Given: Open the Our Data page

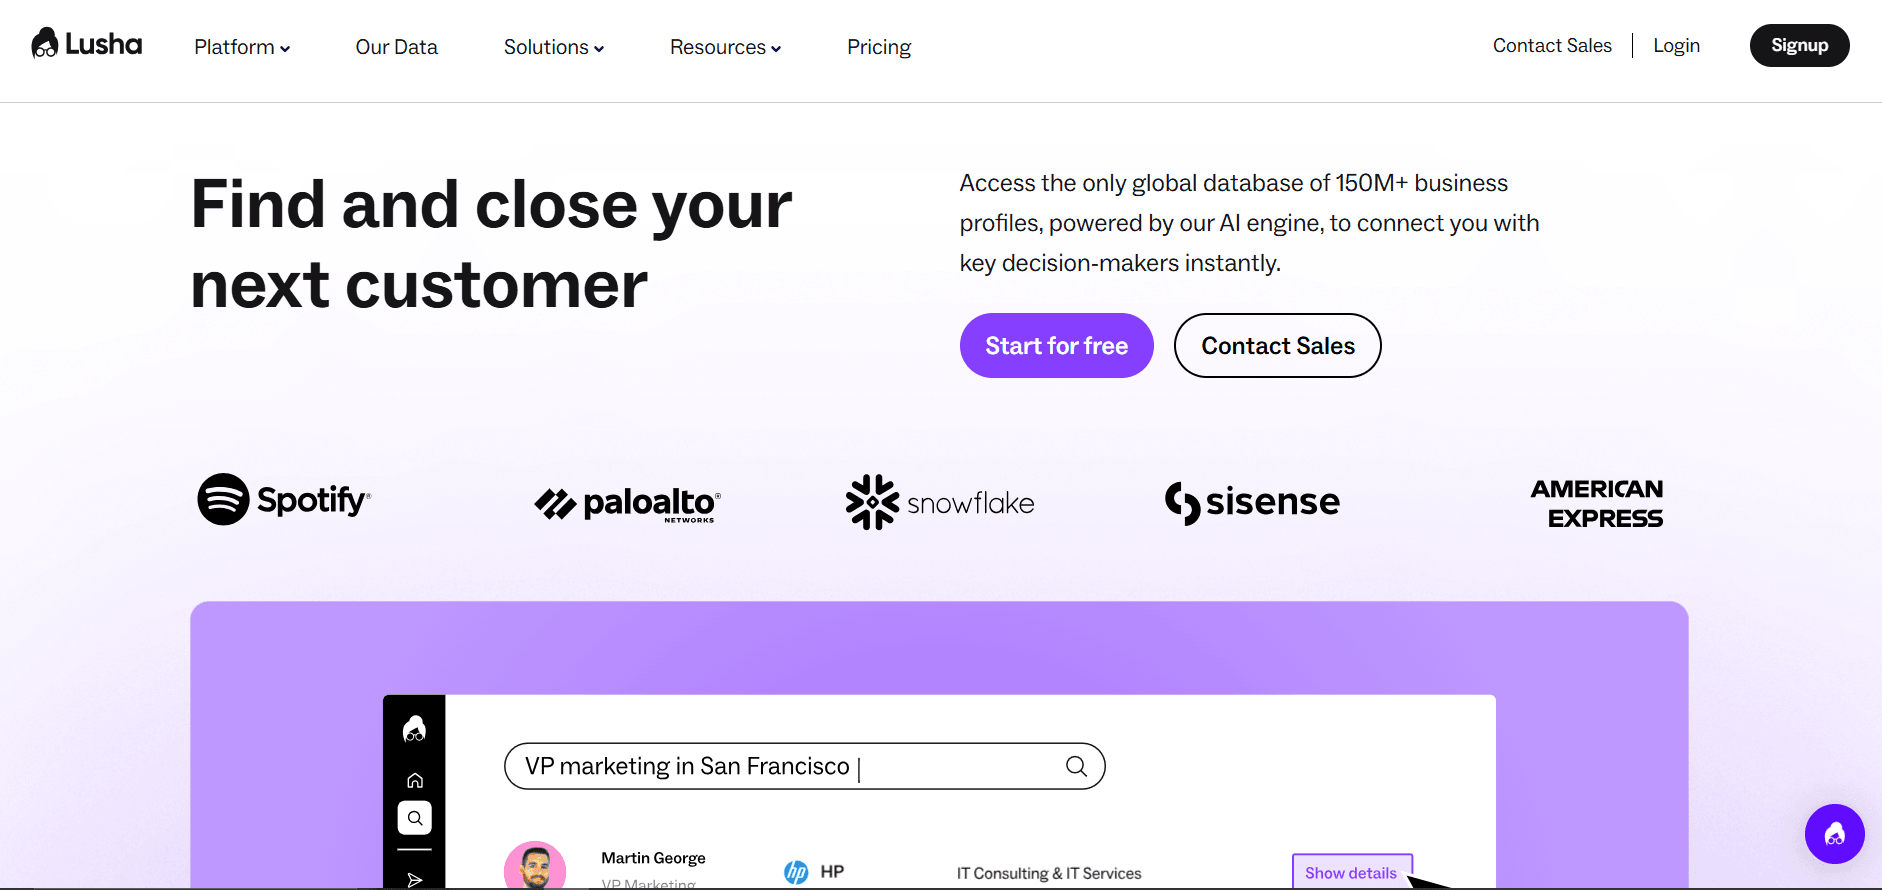Looking at the screenshot, I should click(x=397, y=47).
